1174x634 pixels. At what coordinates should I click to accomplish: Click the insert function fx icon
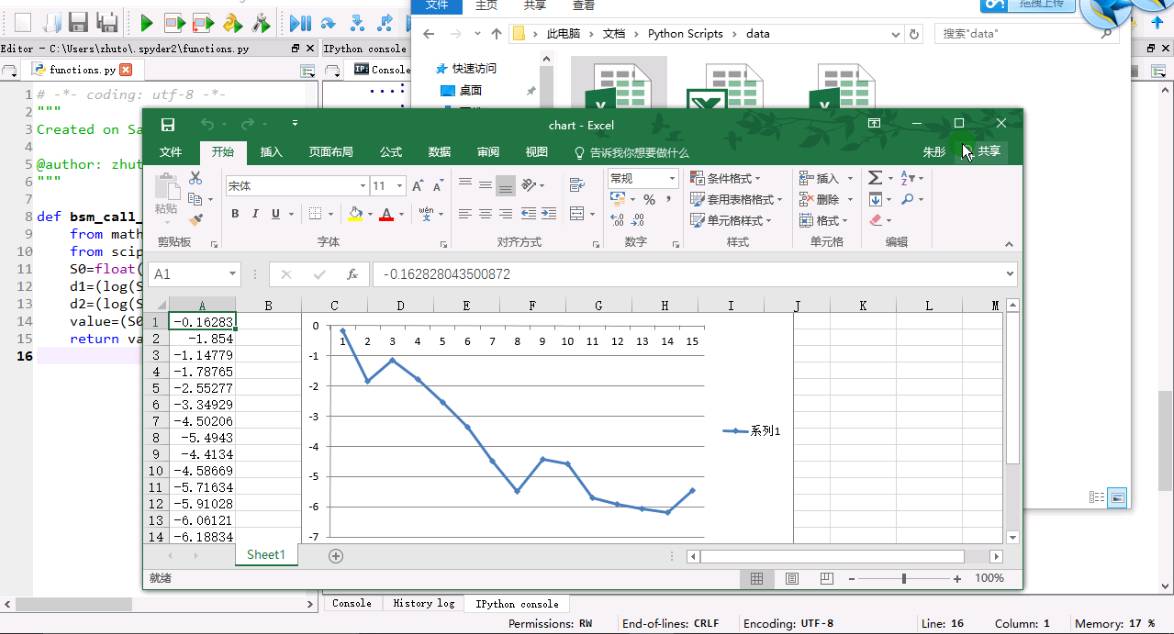pyautogui.click(x=352, y=274)
